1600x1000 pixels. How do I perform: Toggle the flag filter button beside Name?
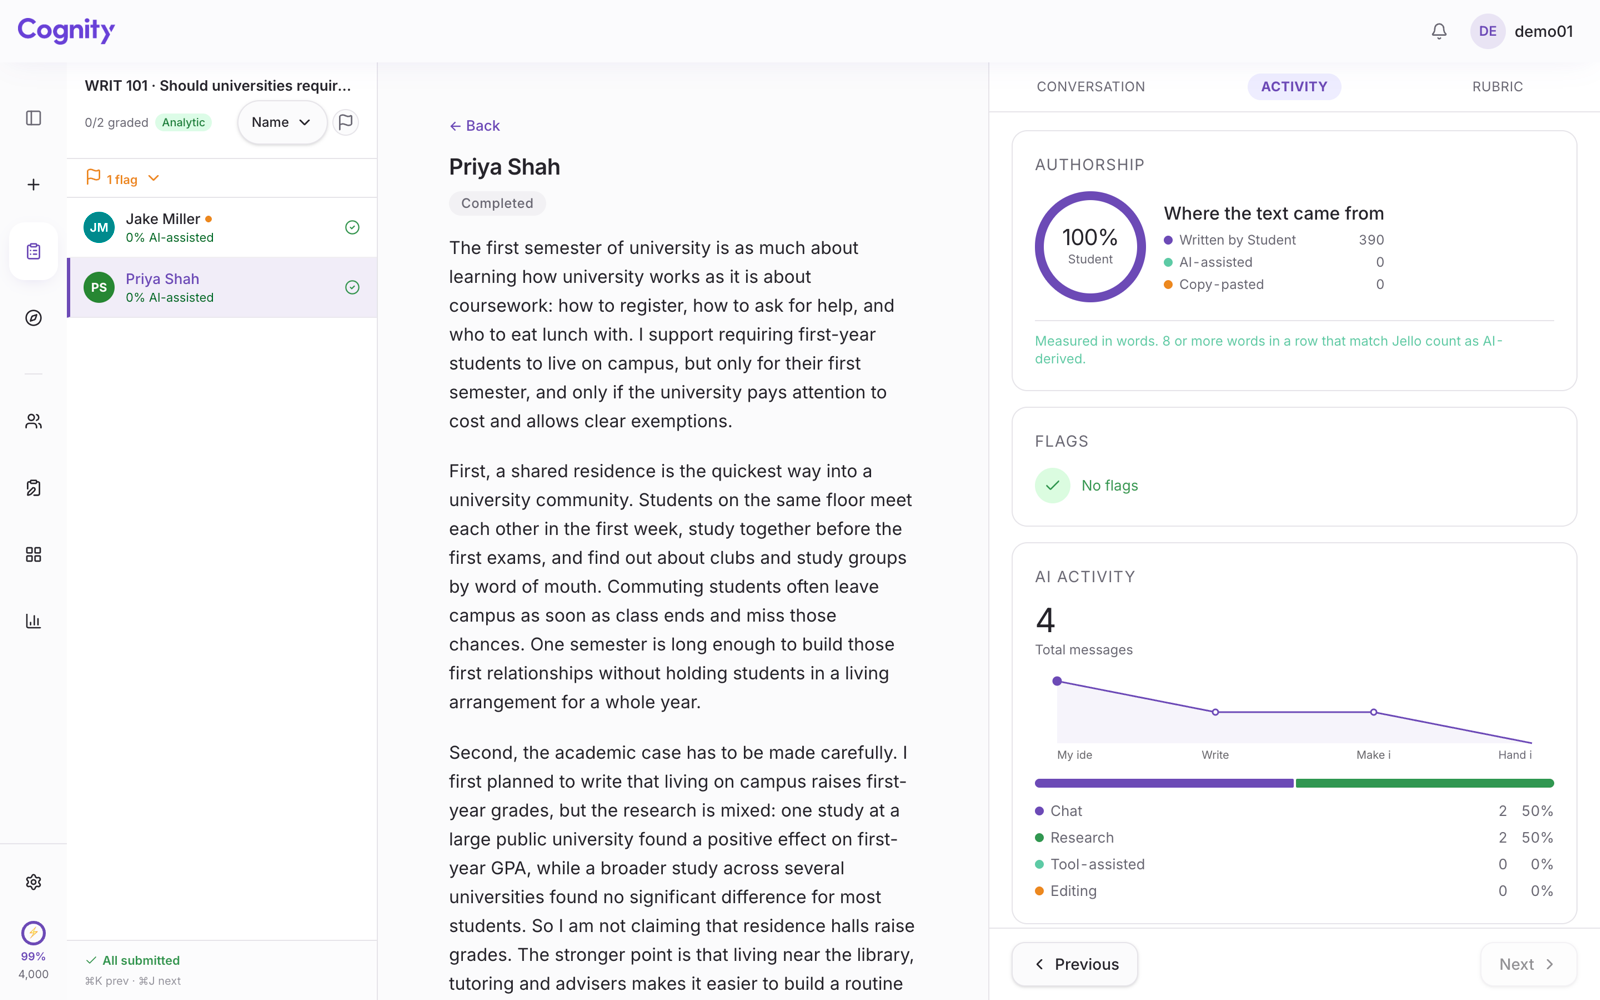tap(346, 122)
